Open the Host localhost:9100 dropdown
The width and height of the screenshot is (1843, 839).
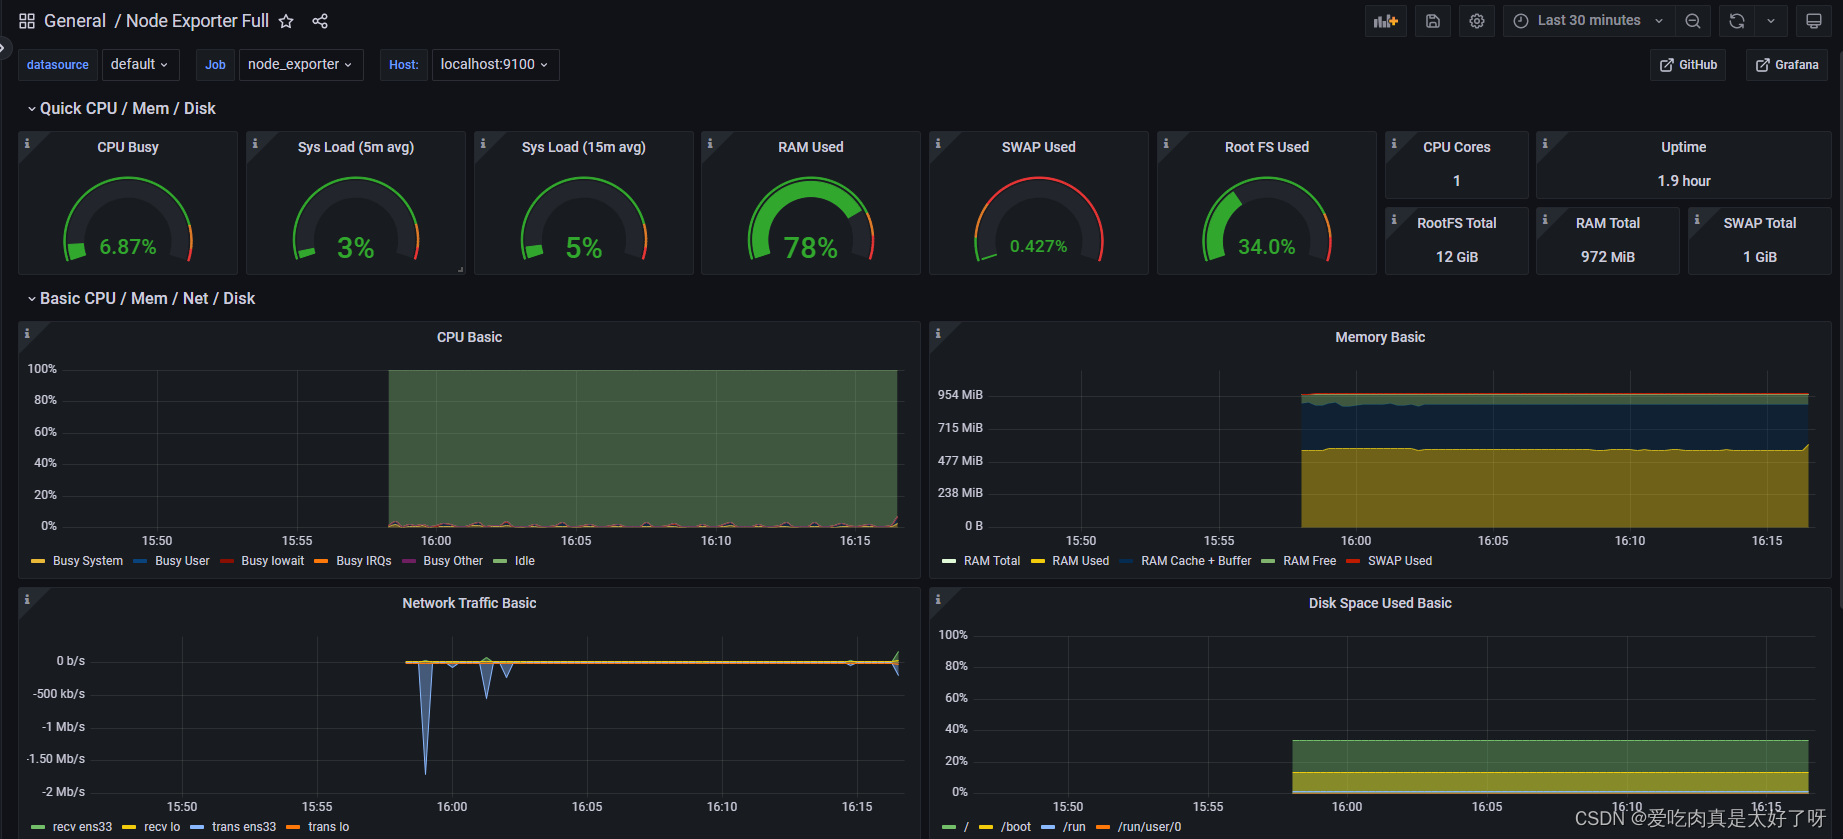click(495, 65)
